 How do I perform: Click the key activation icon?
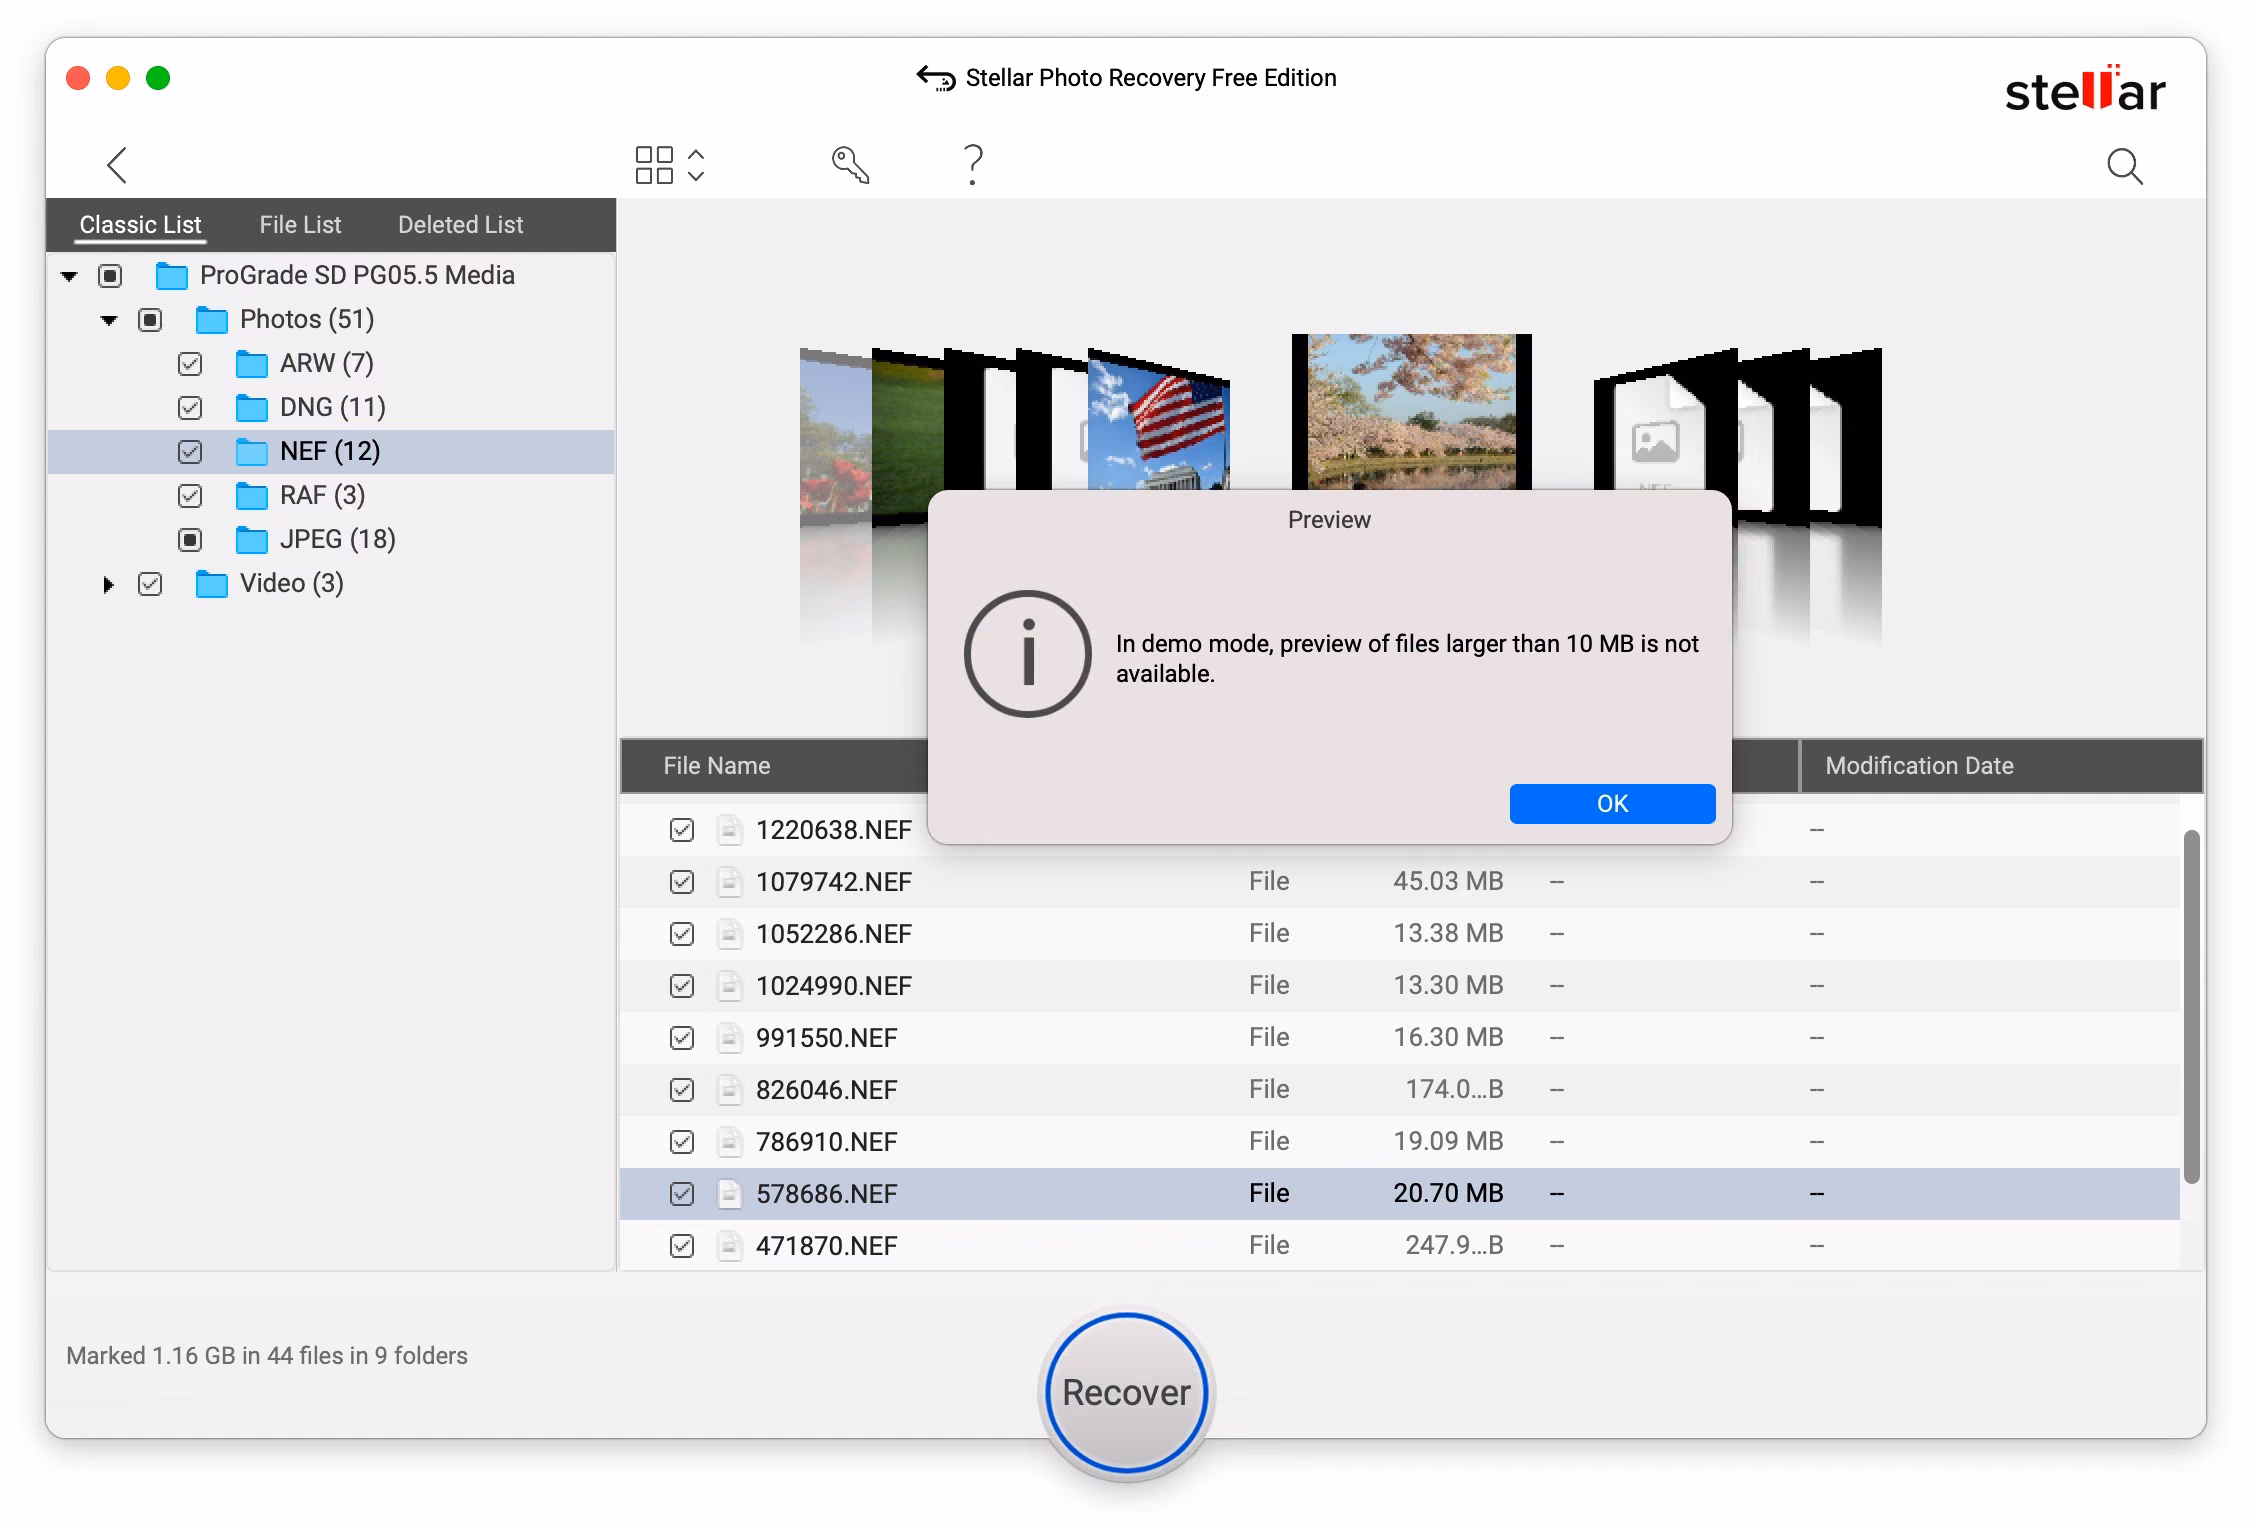(850, 165)
